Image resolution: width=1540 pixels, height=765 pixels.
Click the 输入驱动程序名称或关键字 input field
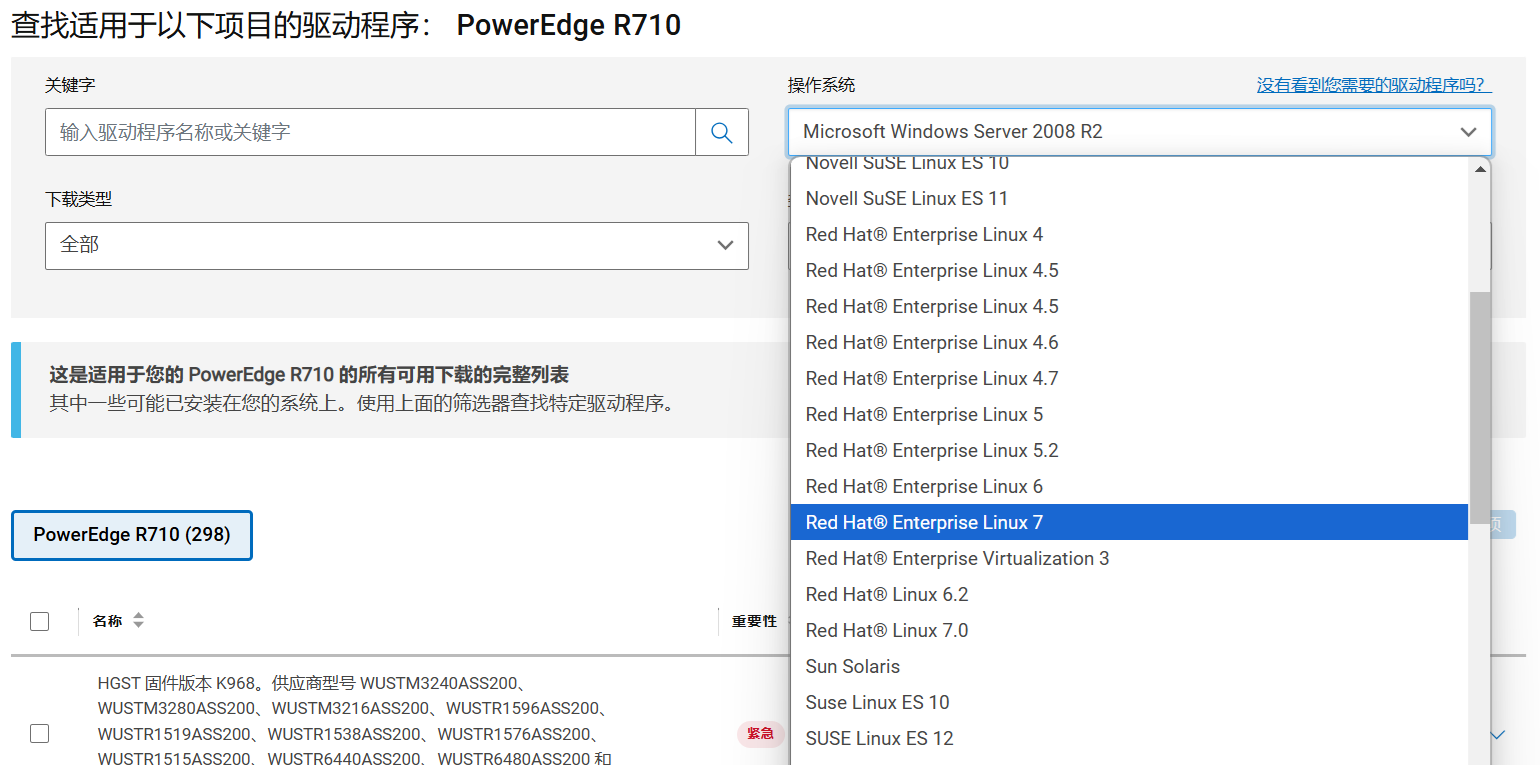370,132
